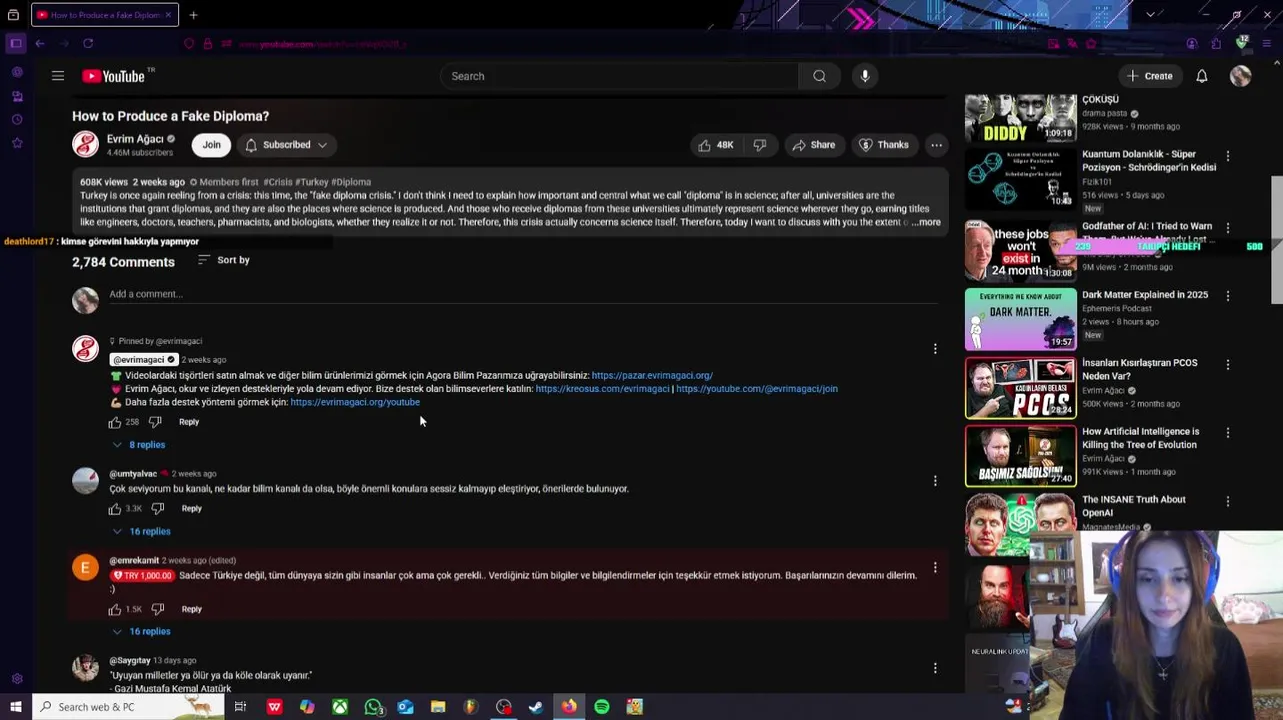Open the evrimagaci.org/youtube link
Image resolution: width=1283 pixels, height=720 pixels.
pyautogui.click(x=355, y=402)
